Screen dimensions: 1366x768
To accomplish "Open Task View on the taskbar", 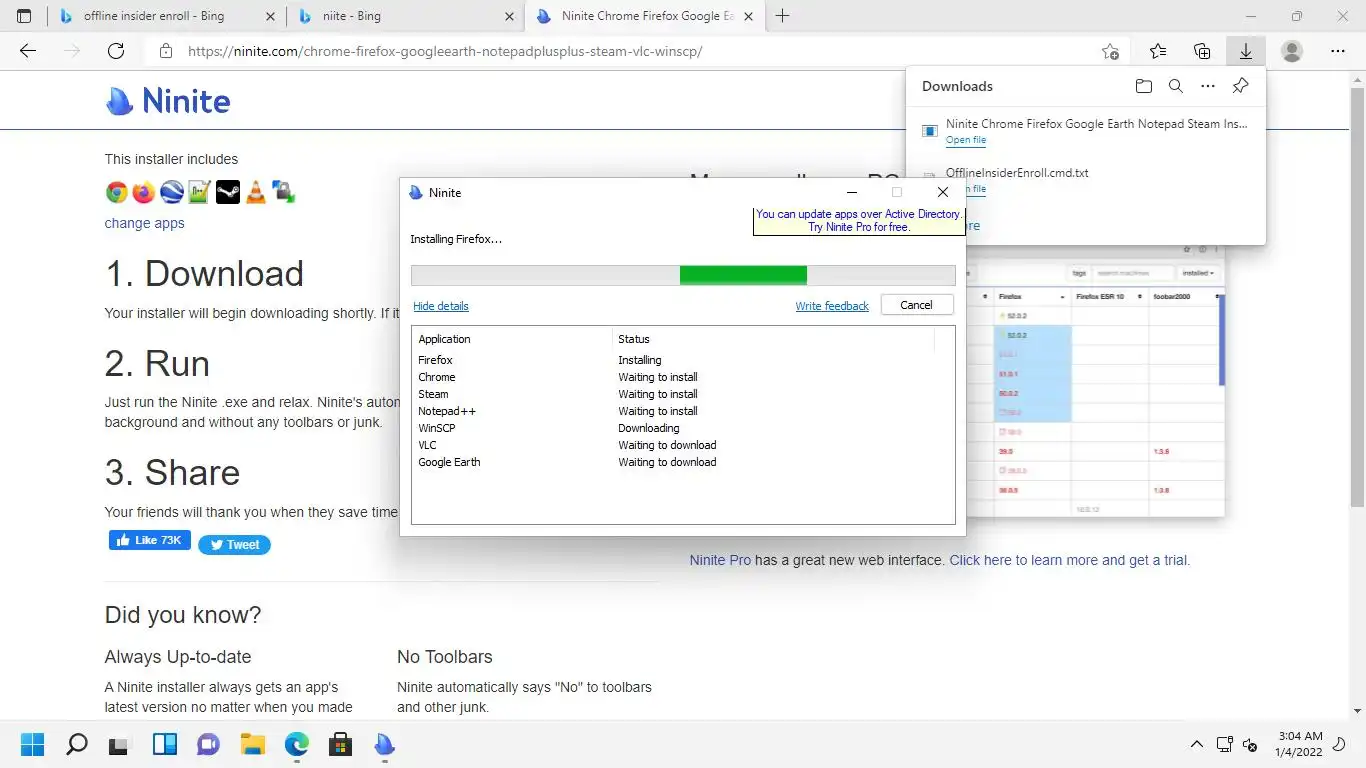I will click(x=120, y=744).
